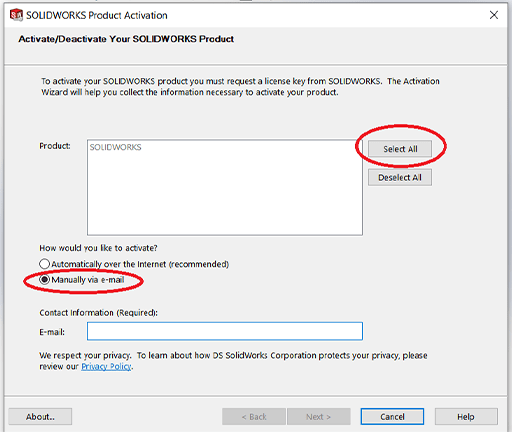The height and width of the screenshot is (436, 512).
Task: Click the Deselect All button
Action: 400,177
